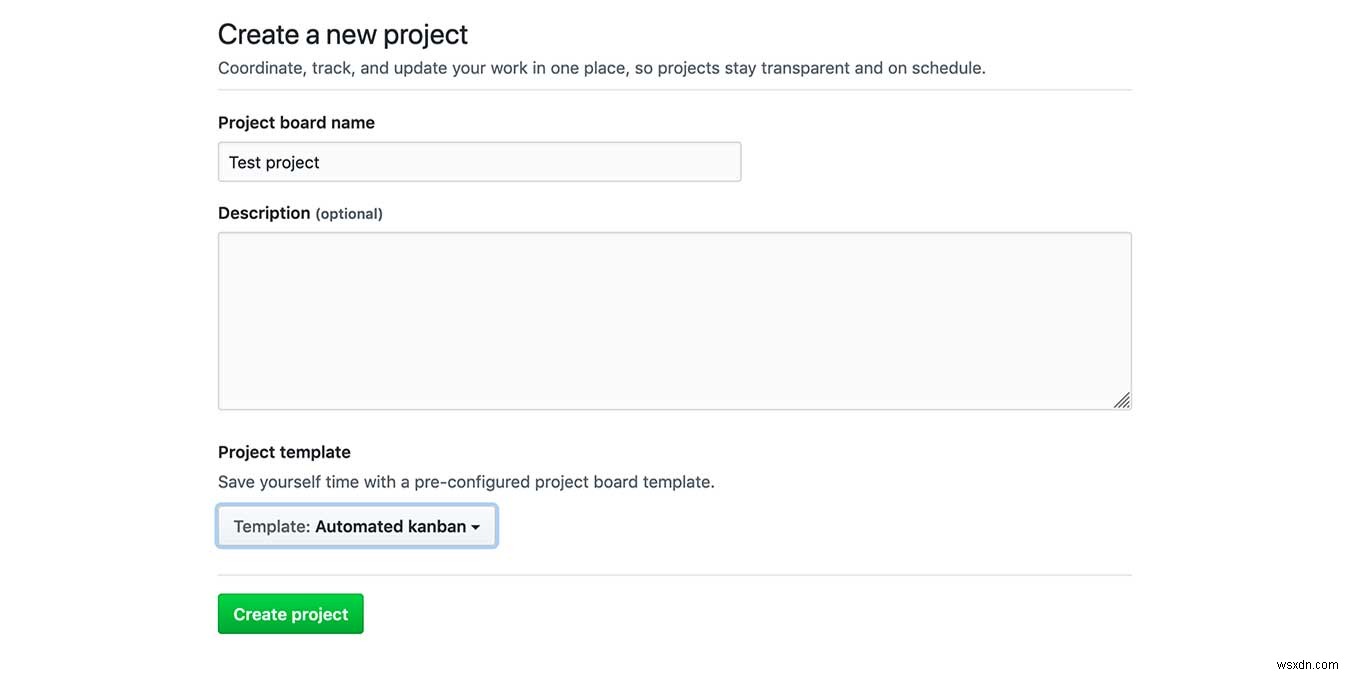
Task: Click inside the Description textarea
Action: (x=675, y=320)
